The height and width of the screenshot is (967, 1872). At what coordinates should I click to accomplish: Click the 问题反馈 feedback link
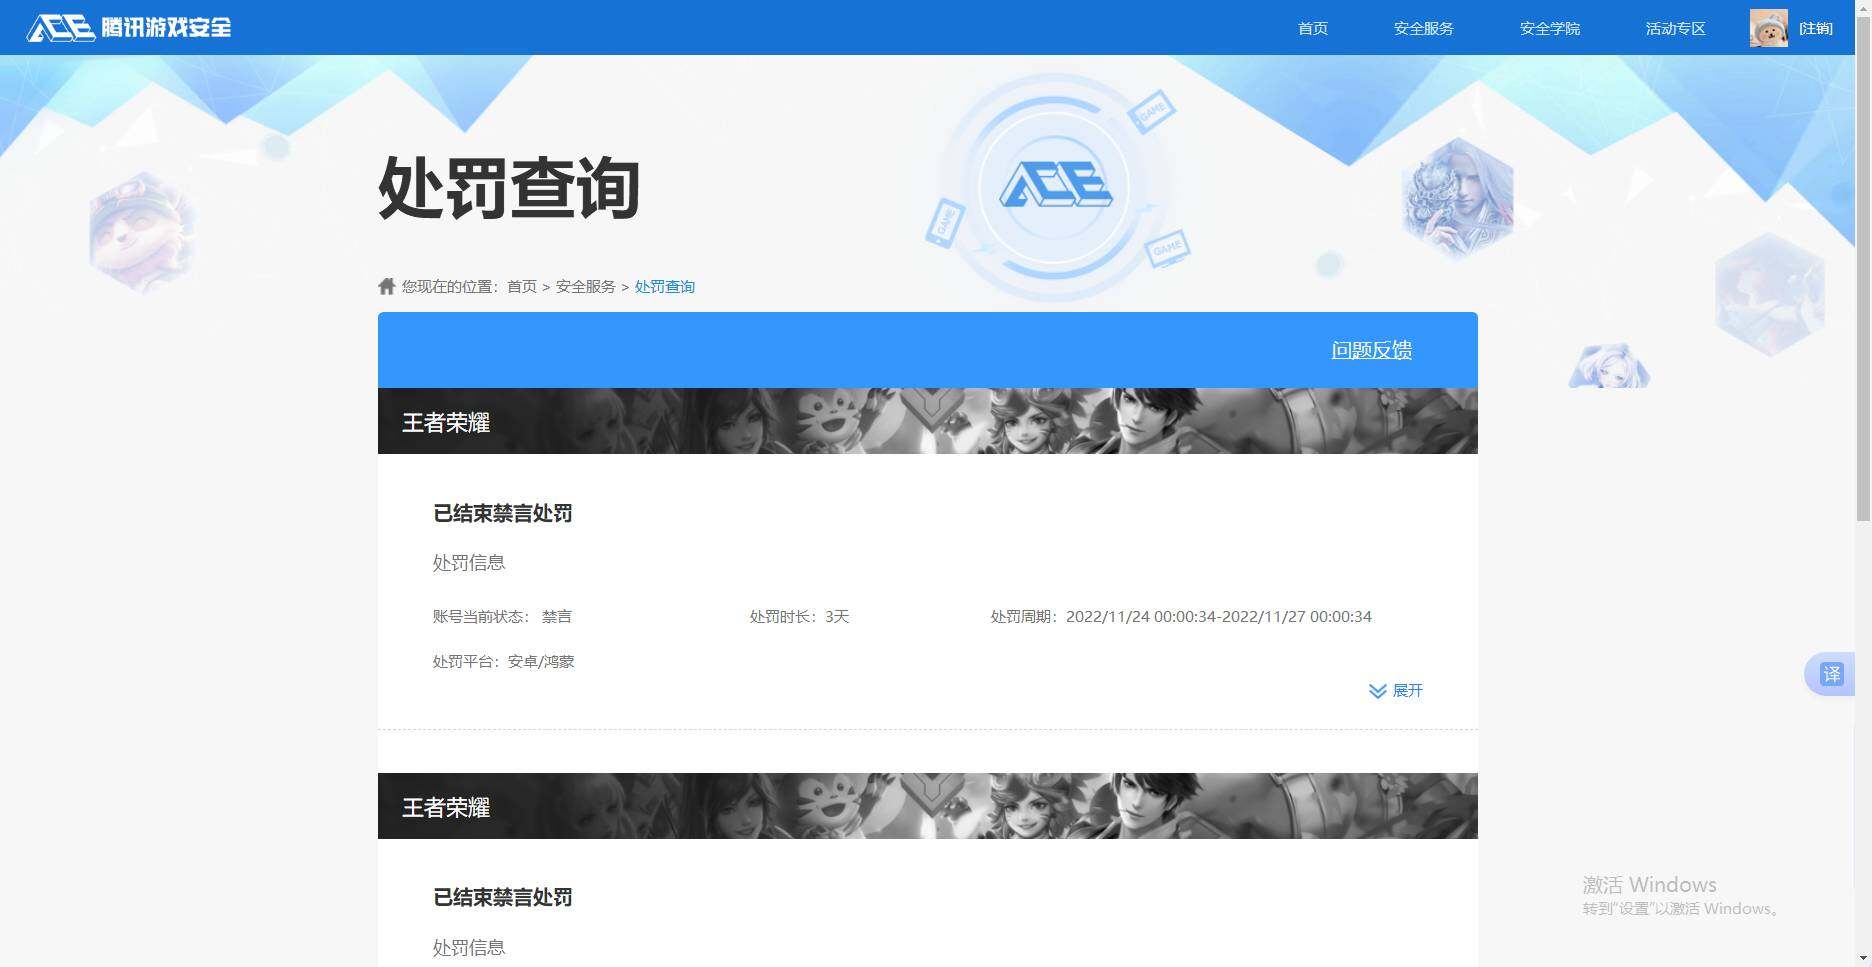pyautogui.click(x=1371, y=350)
